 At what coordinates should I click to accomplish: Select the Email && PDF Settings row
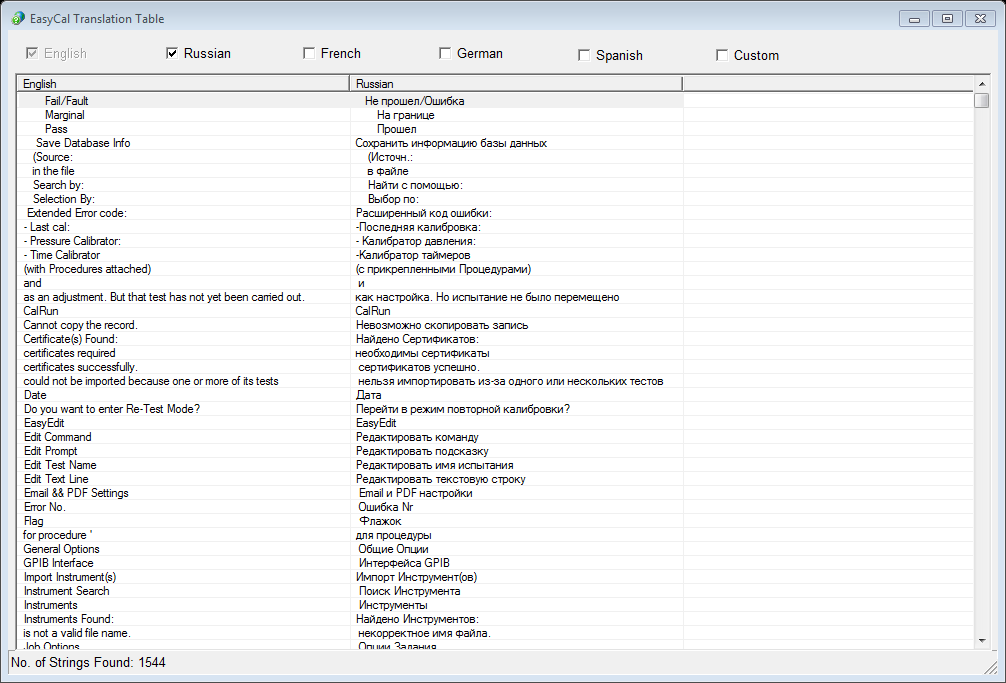pyautogui.click(x=76, y=493)
